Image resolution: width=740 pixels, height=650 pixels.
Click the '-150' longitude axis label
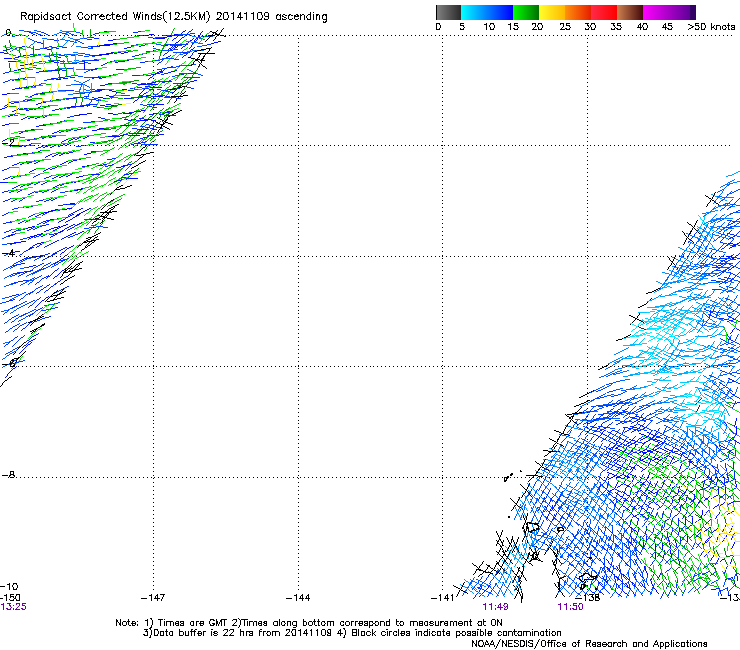pyautogui.click(x=11, y=598)
